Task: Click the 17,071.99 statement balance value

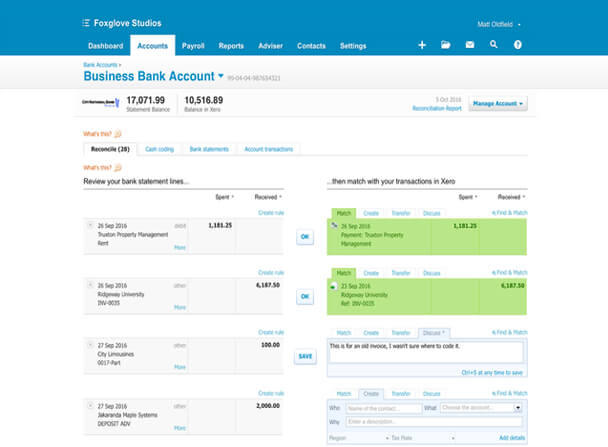Action: (x=145, y=100)
